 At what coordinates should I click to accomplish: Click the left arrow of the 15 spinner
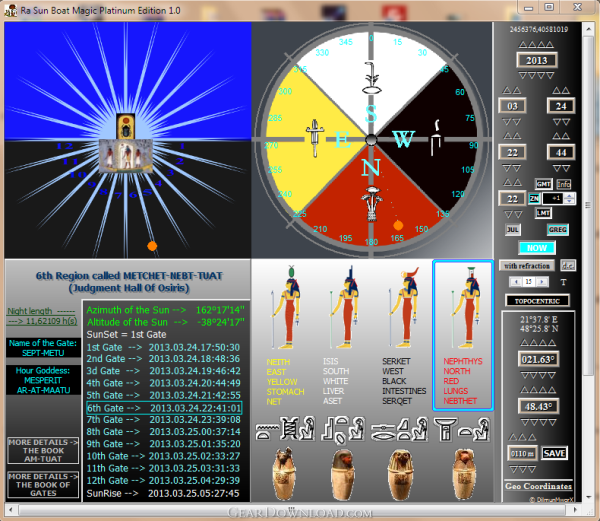click(516, 282)
